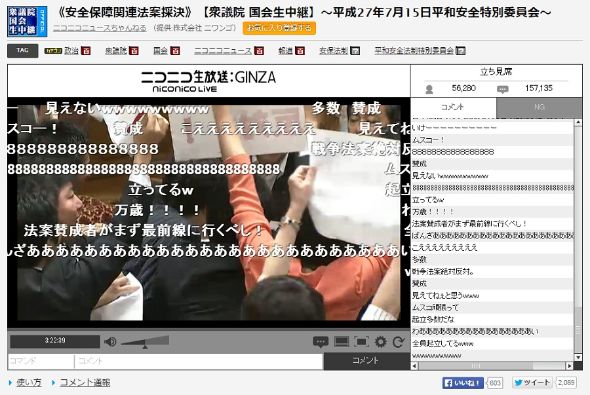Submit with the dark コメント button
The width and height of the screenshot is (590, 395).
click(366, 361)
